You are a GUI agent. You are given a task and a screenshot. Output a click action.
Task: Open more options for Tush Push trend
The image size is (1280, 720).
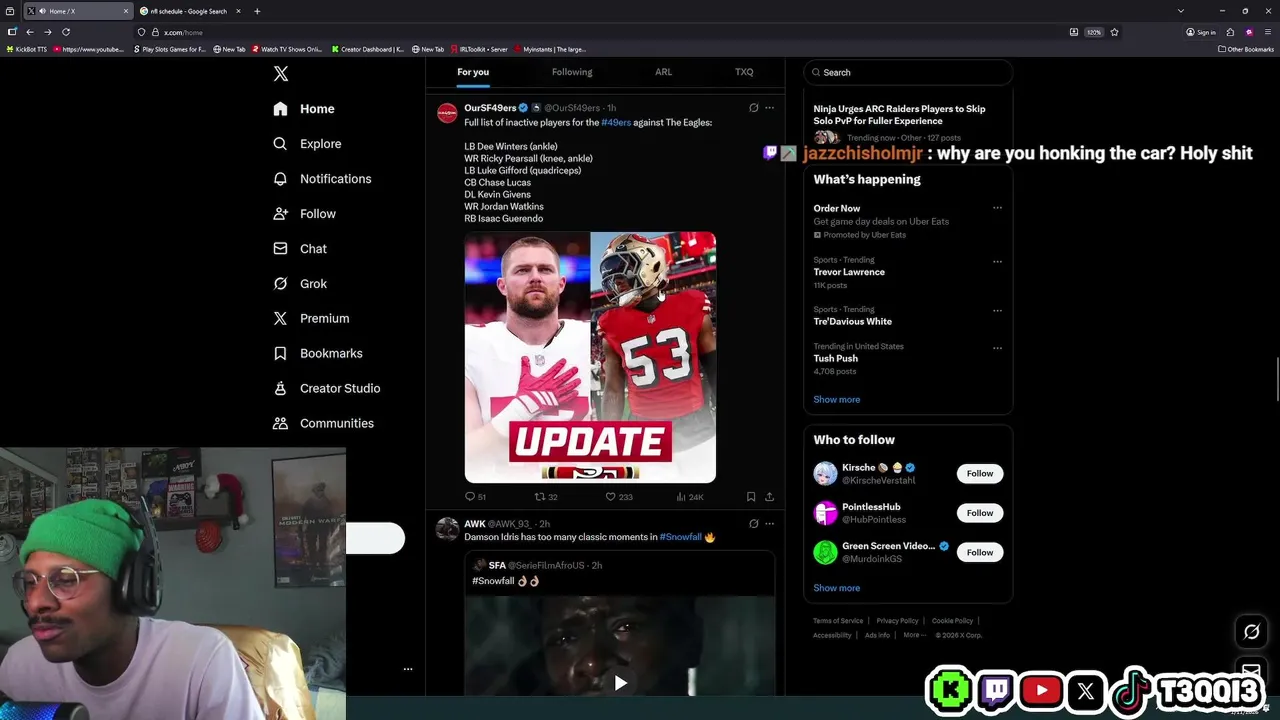tap(997, 347)
